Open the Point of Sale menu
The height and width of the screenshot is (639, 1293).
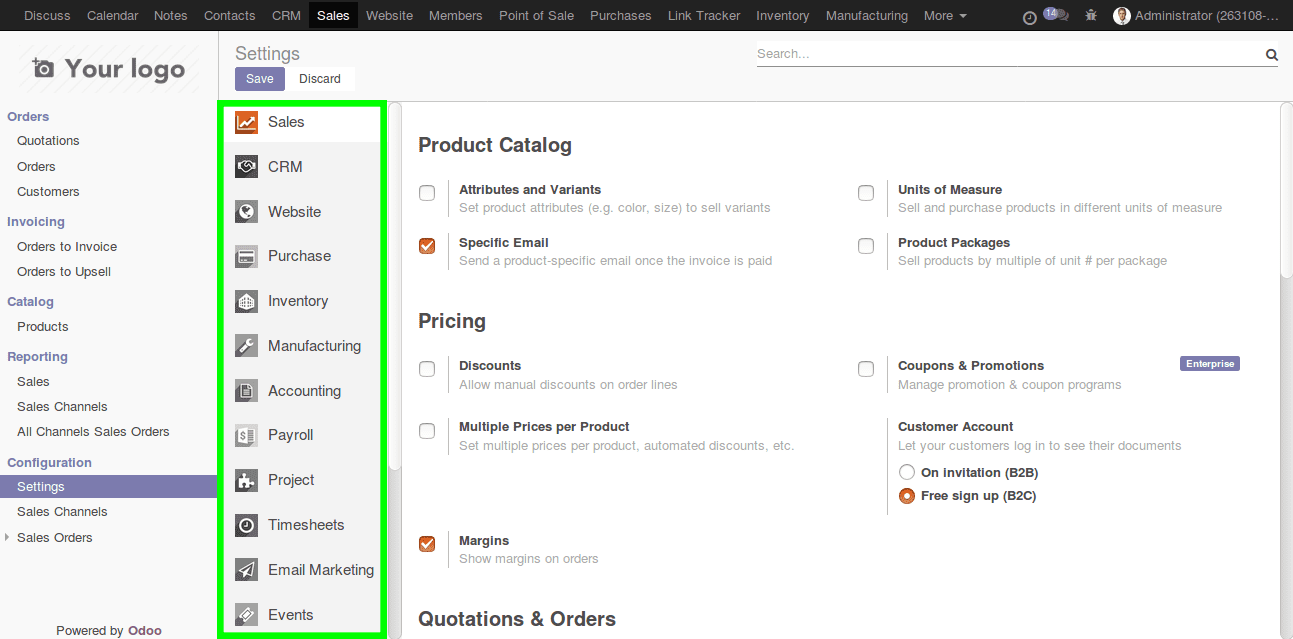coord(536,16)
